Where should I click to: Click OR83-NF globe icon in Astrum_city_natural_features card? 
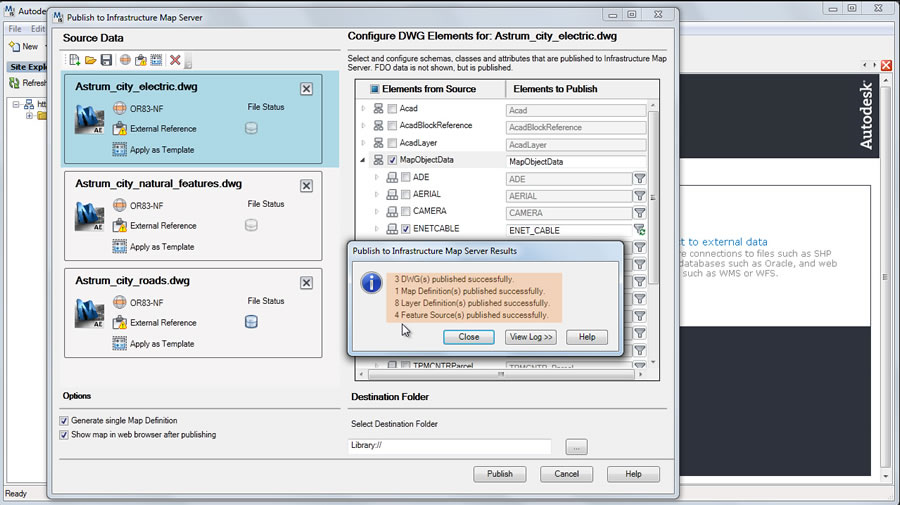point(119,205)
